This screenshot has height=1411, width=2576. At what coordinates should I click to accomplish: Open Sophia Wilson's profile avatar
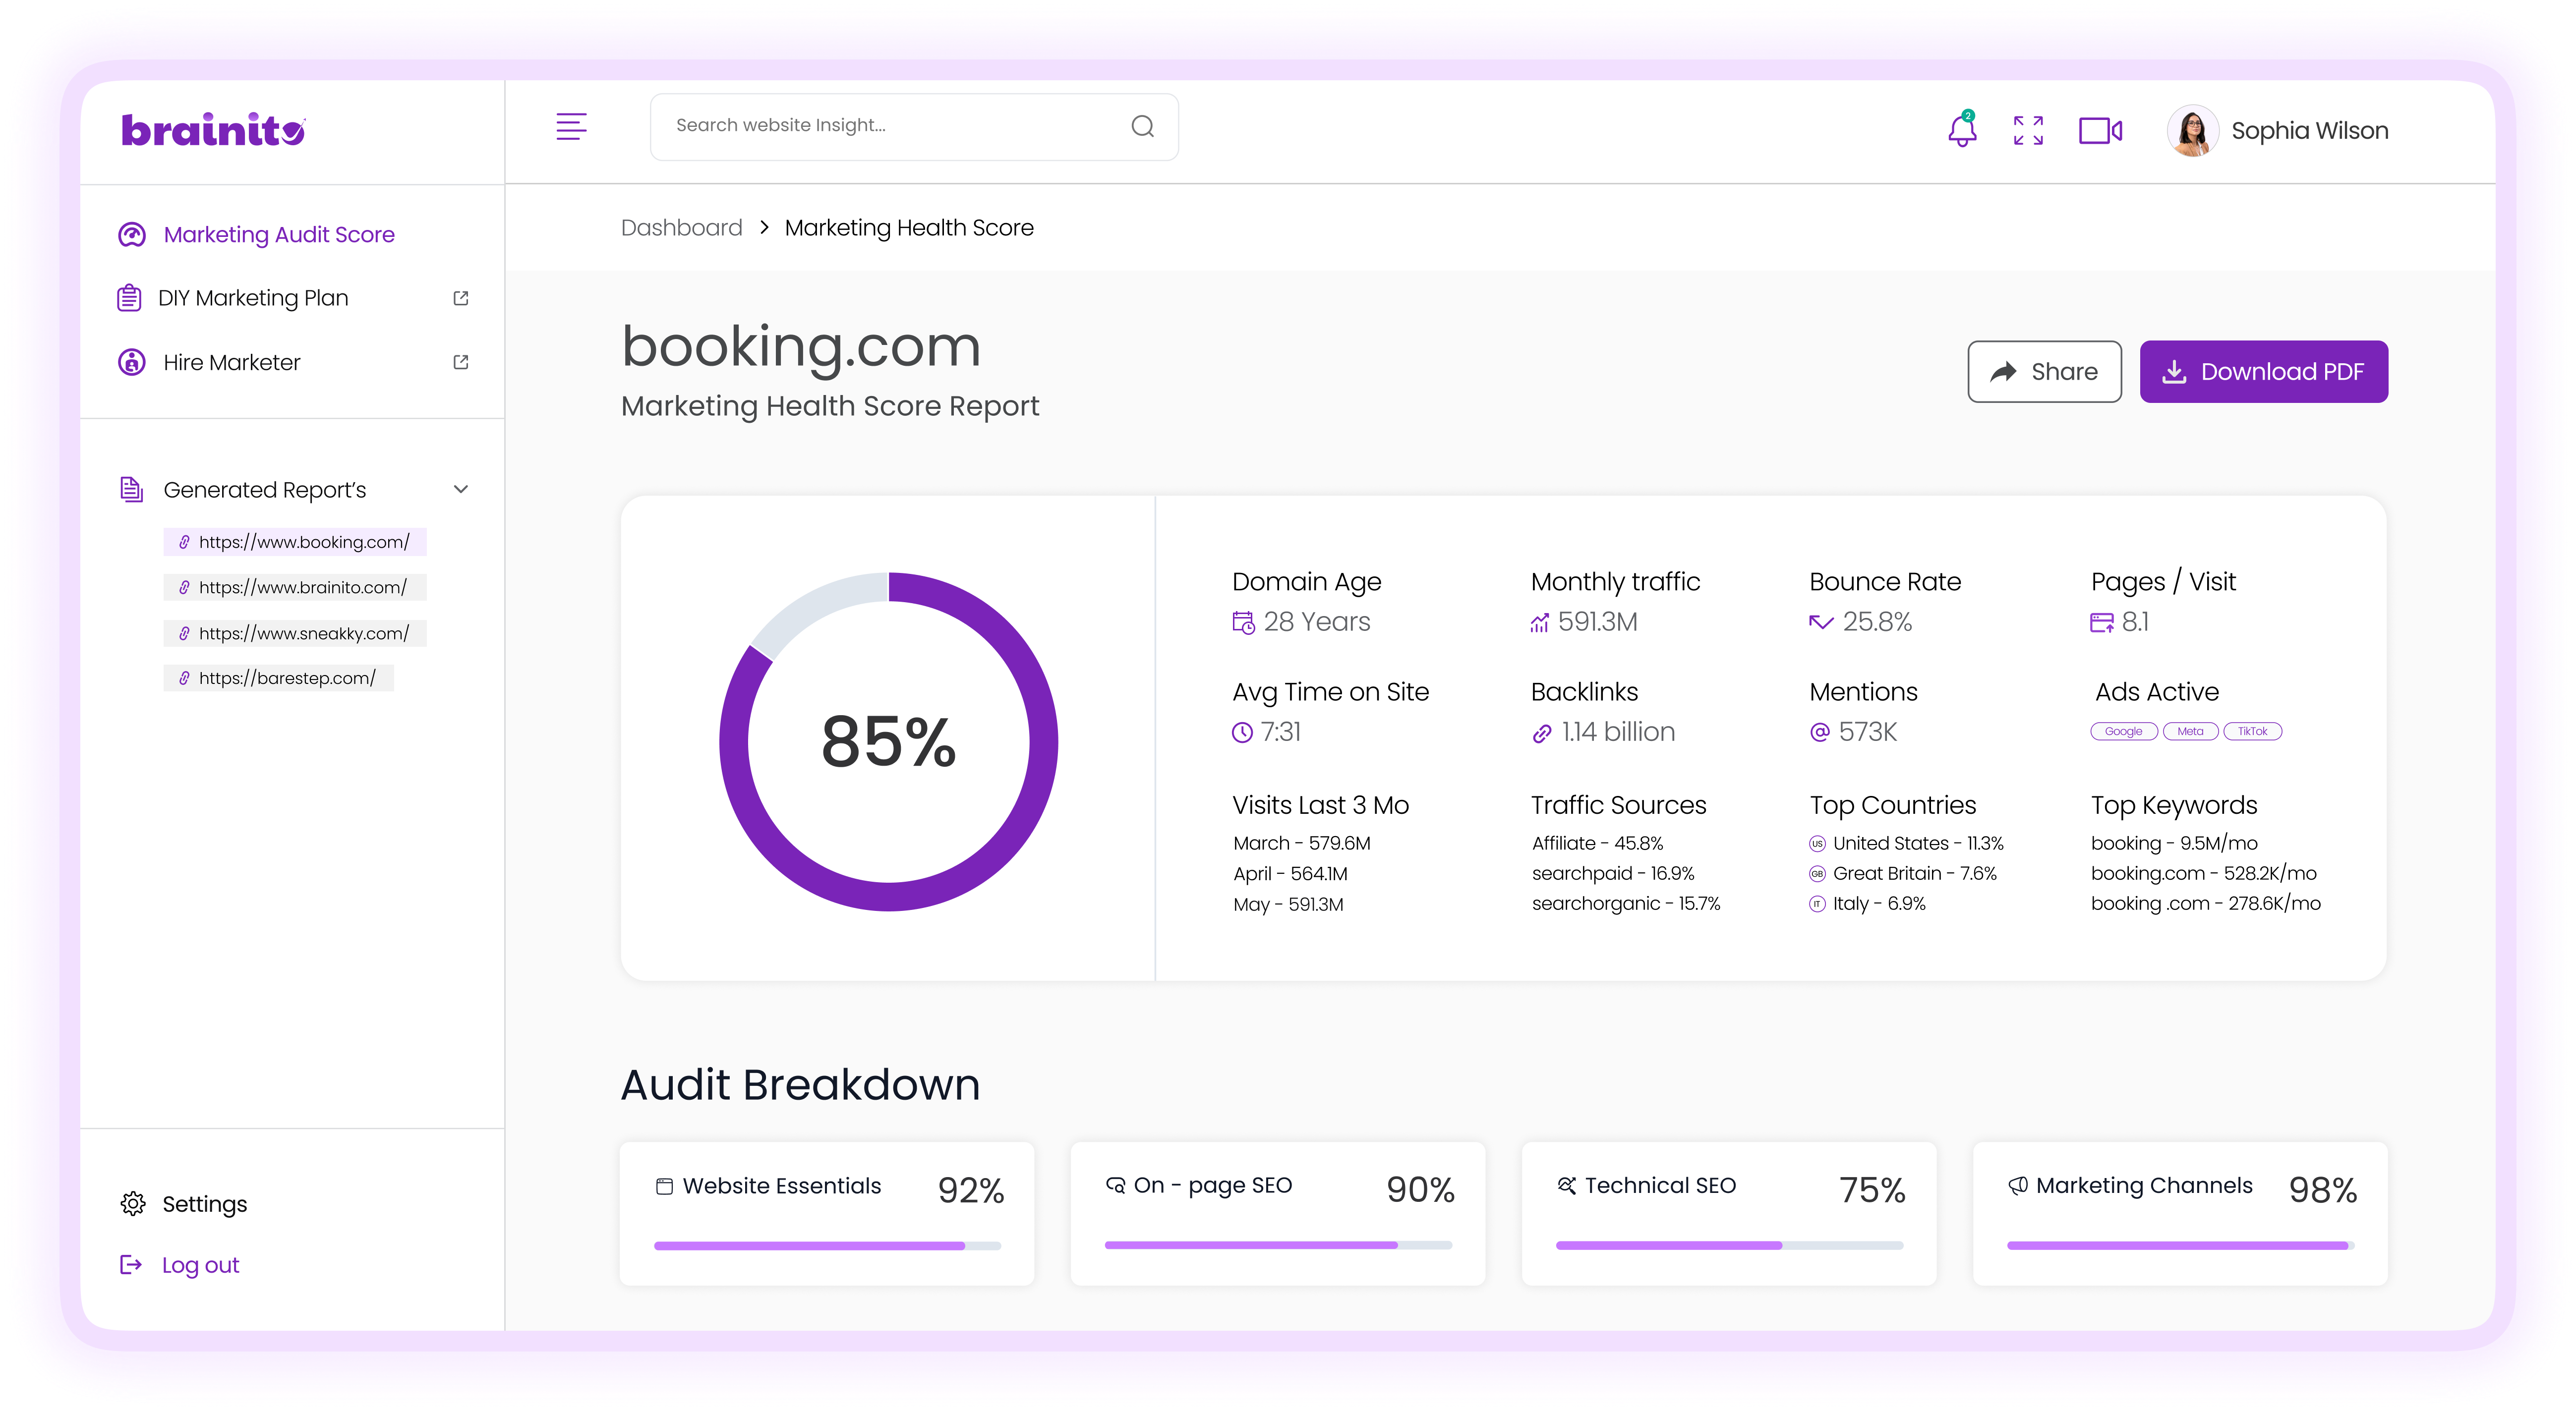coord(2192,131)
